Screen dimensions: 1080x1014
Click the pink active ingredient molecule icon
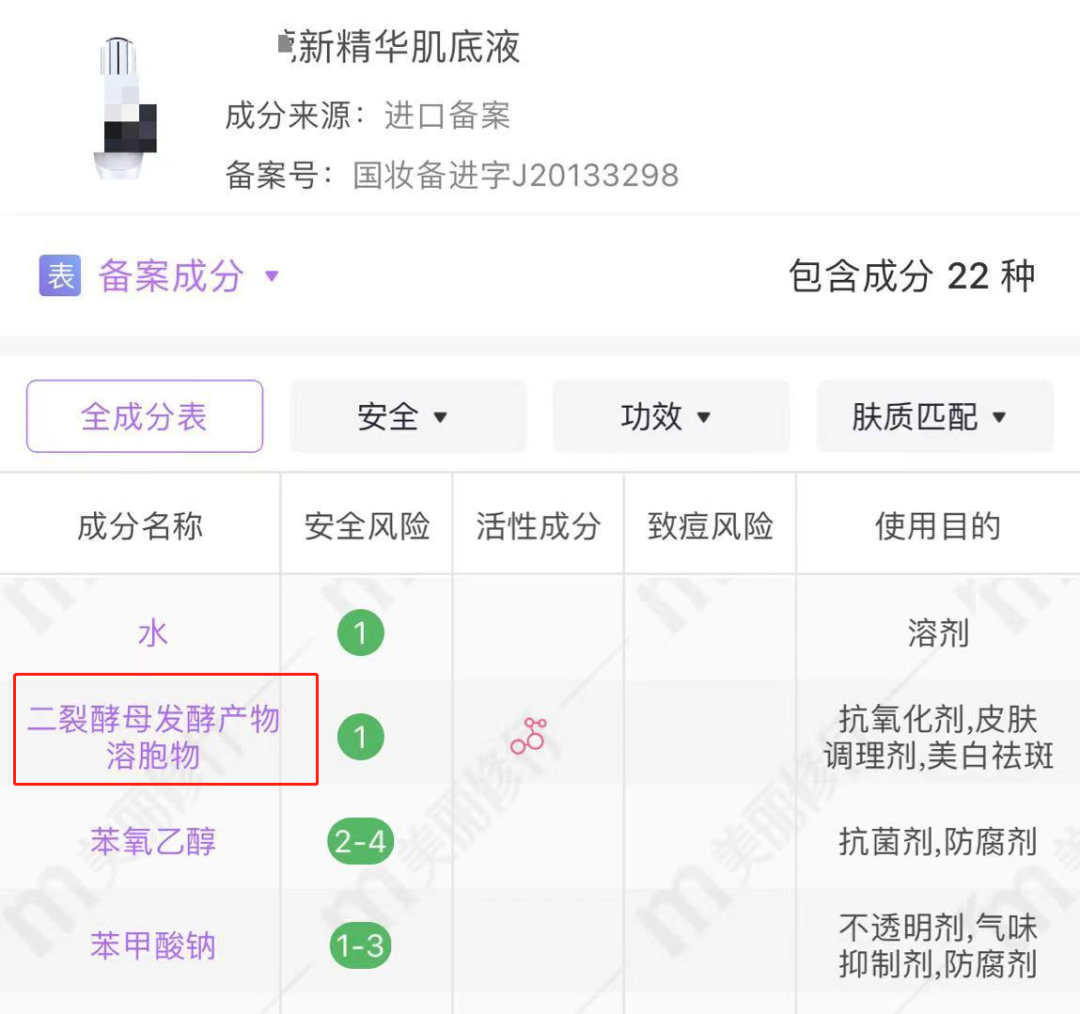[x=528, y=736]
